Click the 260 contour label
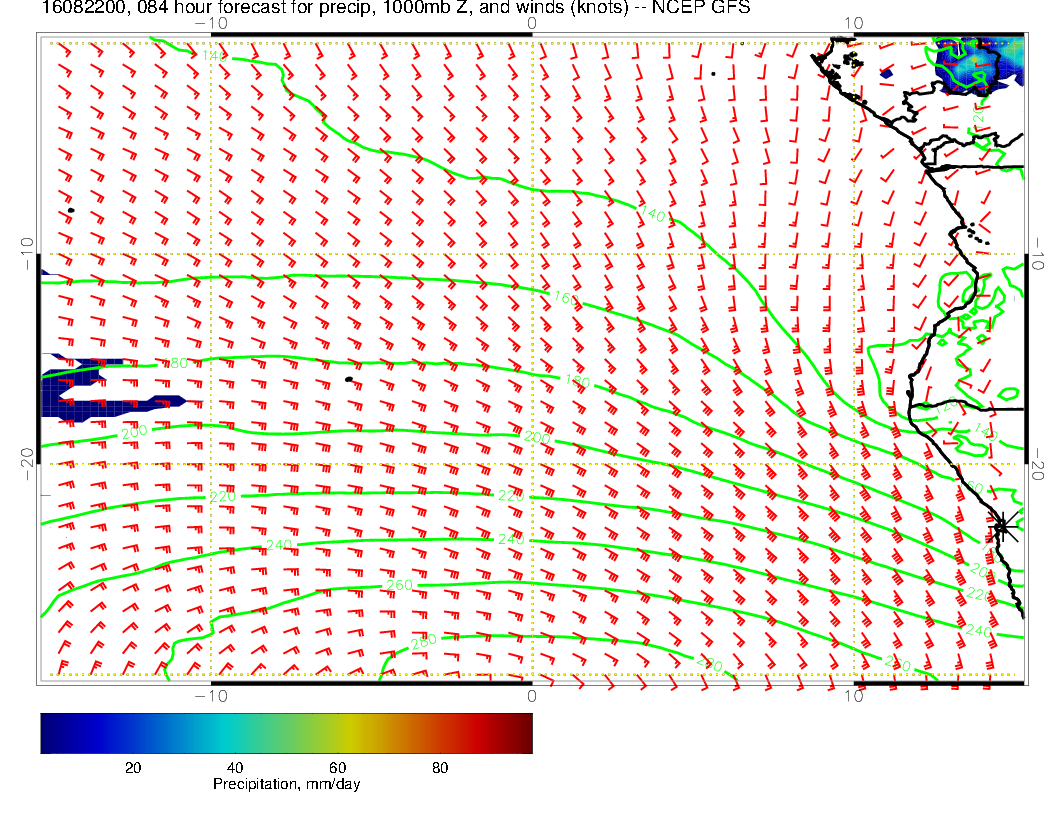Viewport: 1056px width, 816px height. coord(399,584)
